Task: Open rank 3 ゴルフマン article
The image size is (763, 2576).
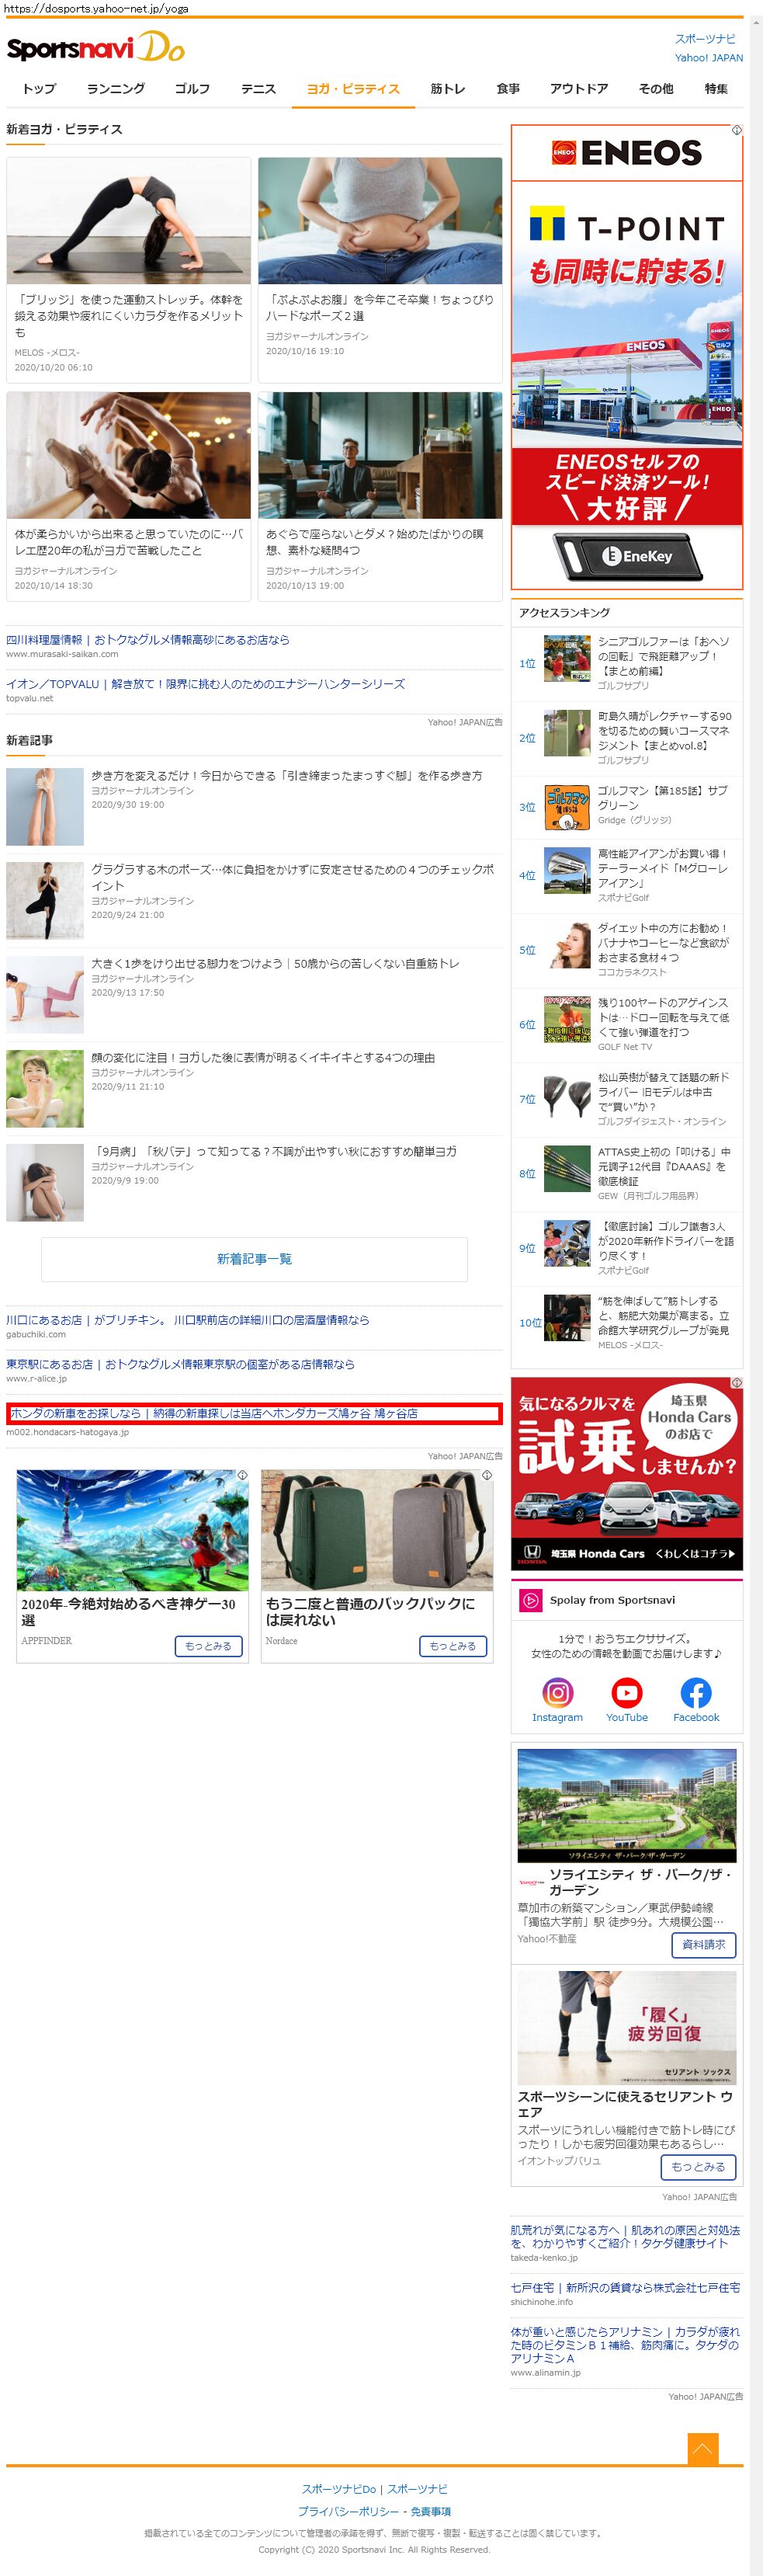Action: (663, 798)
